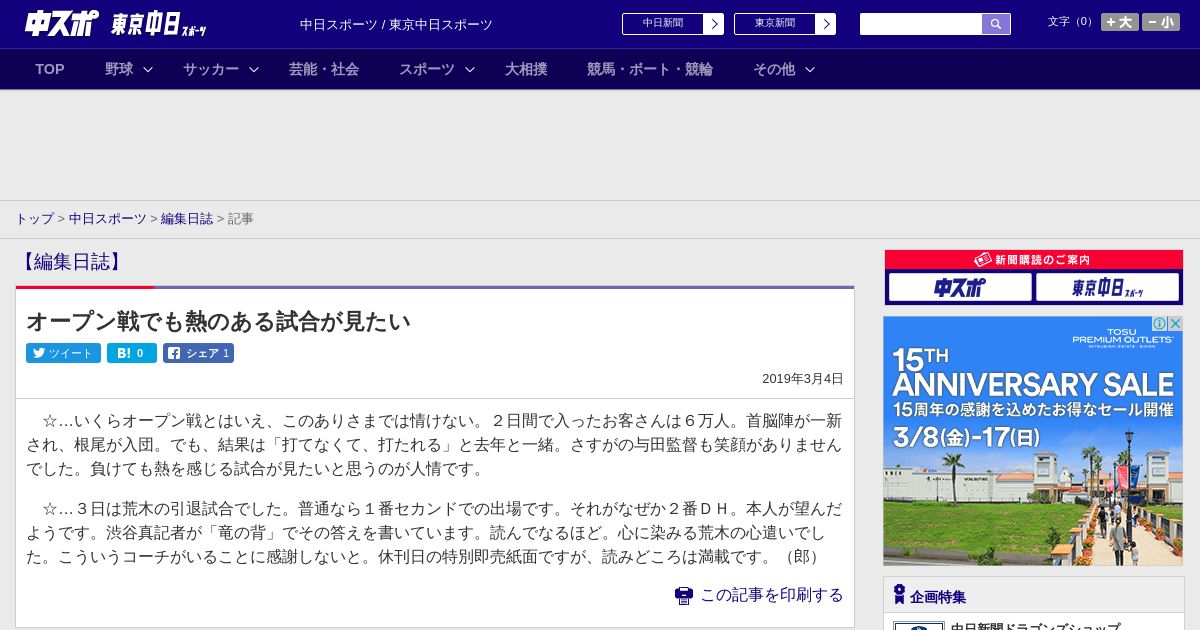Close the ad with X icon
Viewport: 1200px width, 630px height.
1176,324
